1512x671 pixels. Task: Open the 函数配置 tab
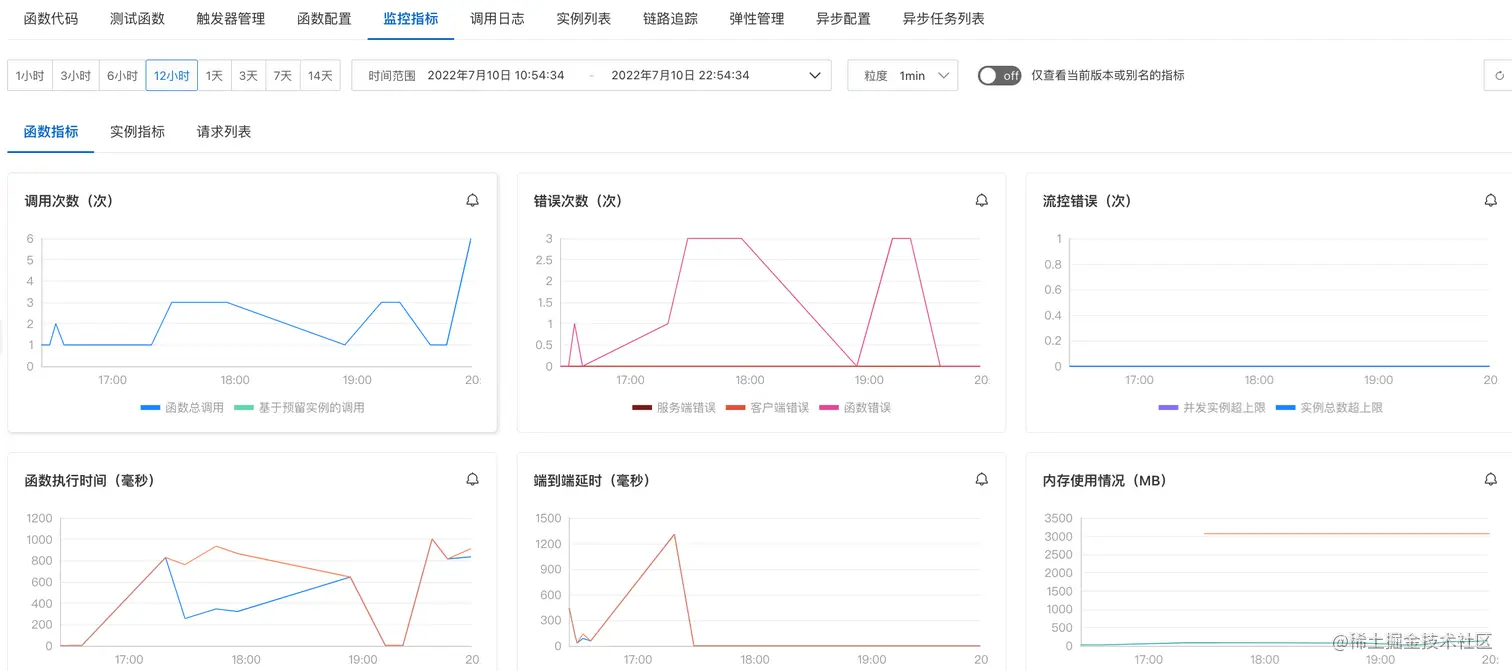point(324,19)
